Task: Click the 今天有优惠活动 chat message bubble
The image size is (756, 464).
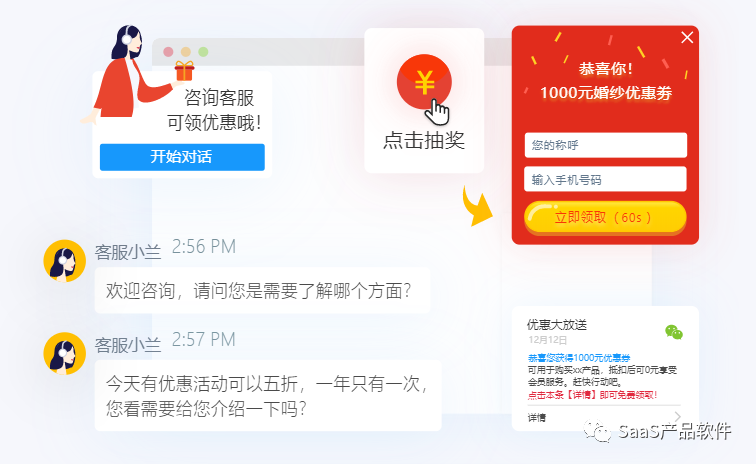Action: [268, 396]
